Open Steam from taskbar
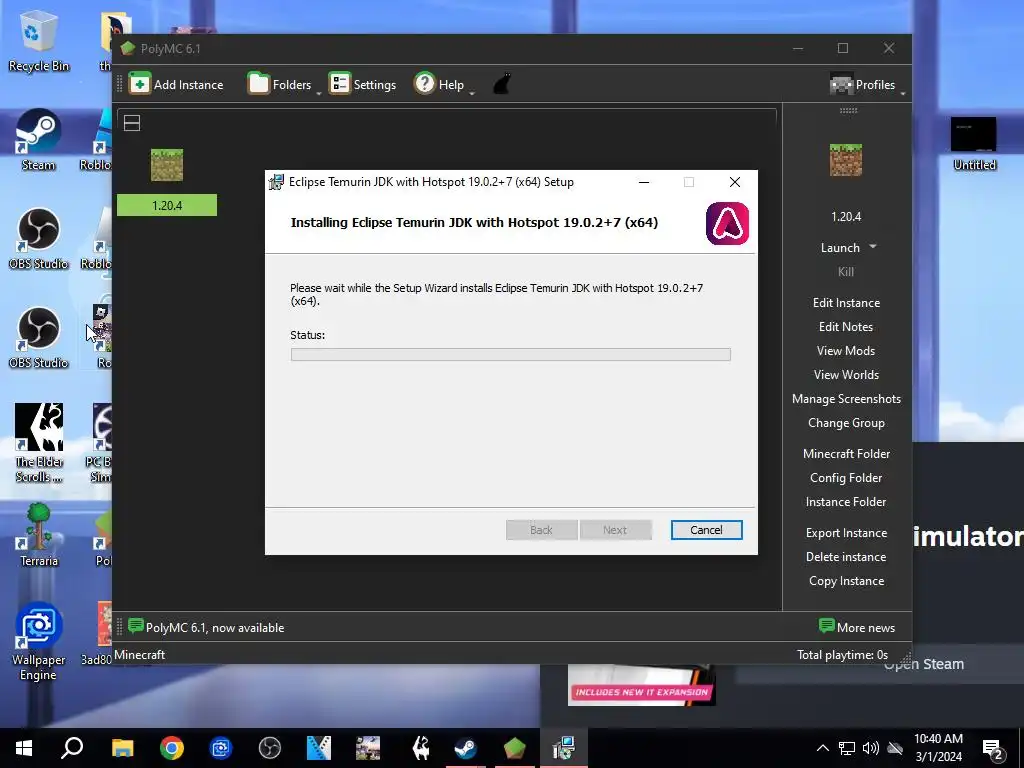 pyautogui.click(x=466, y=748)
